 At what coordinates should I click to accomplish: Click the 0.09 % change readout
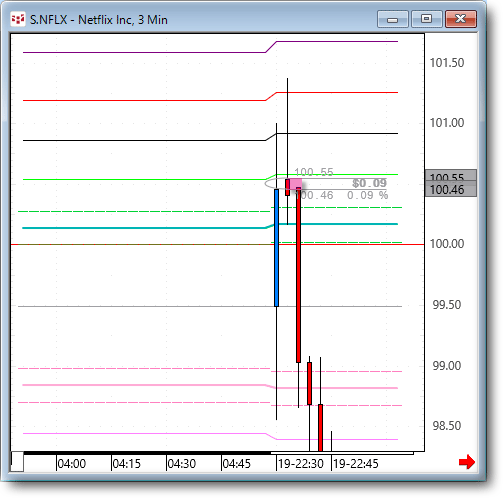[x=367, y=195]
